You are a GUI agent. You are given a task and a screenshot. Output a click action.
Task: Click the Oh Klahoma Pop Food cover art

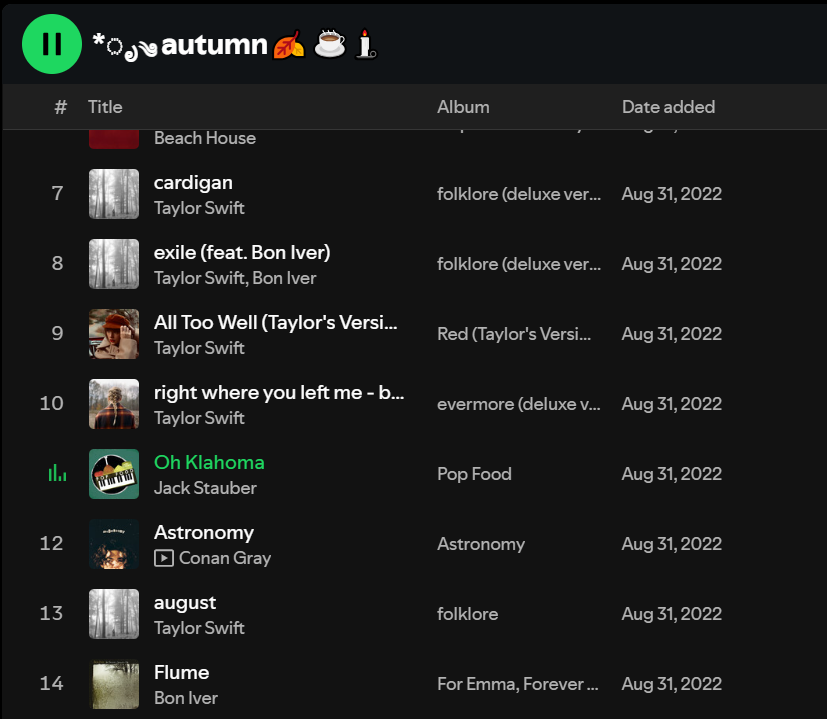click(114, 474)
